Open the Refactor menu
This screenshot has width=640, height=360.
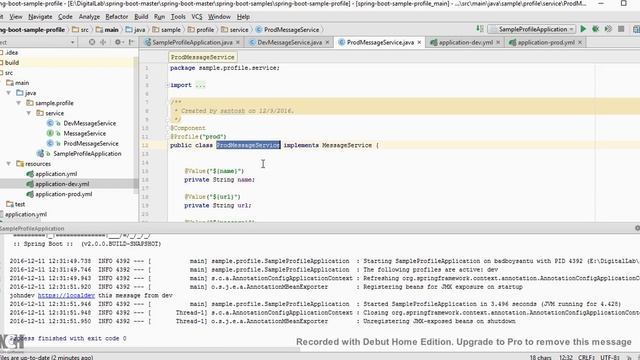[x=116, y=17]
